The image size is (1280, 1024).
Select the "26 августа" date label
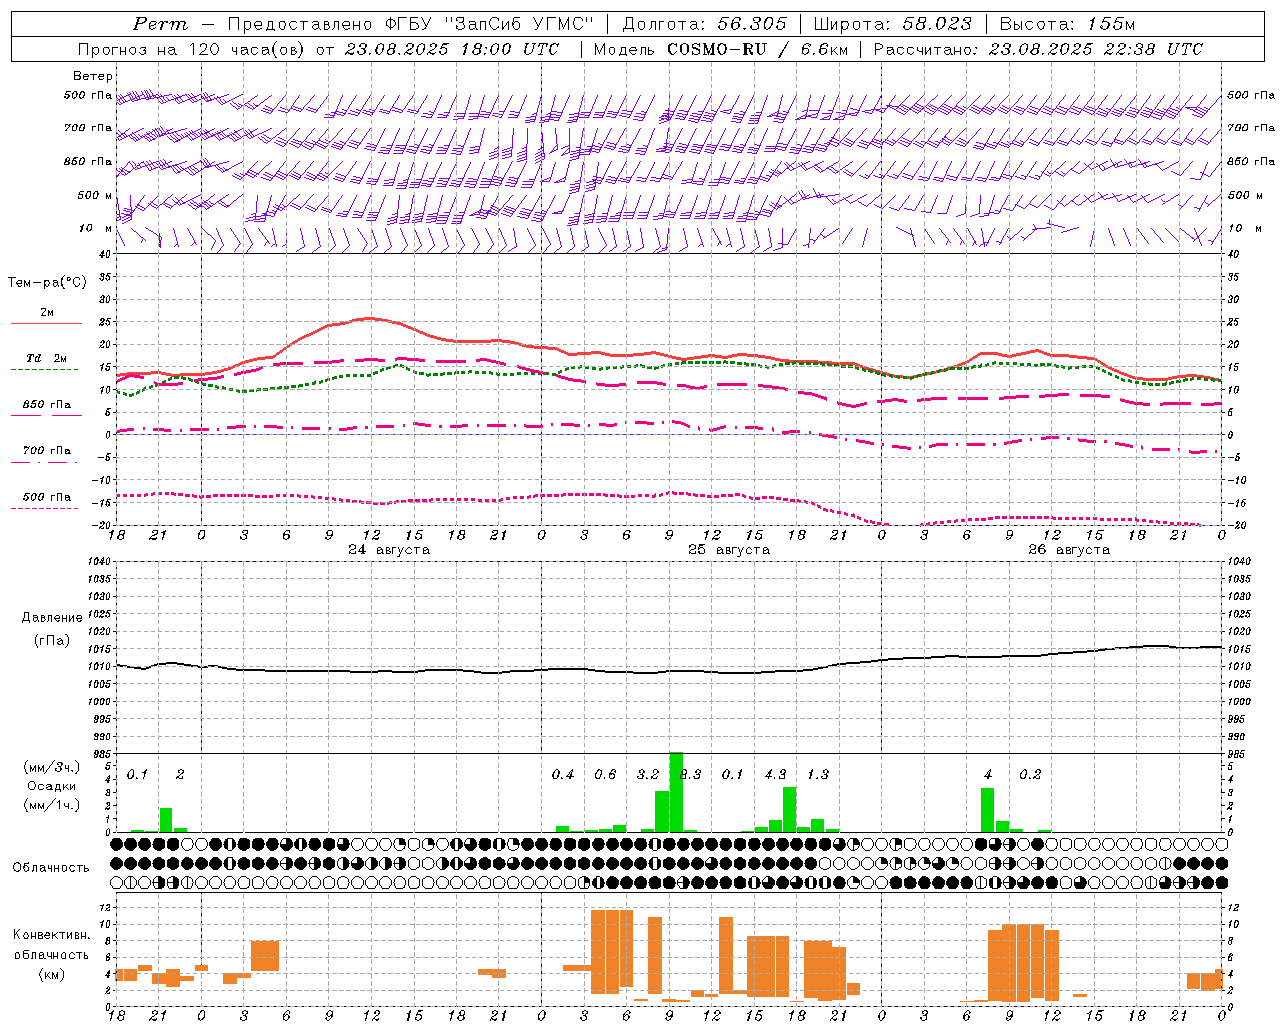click(1069, 550)
